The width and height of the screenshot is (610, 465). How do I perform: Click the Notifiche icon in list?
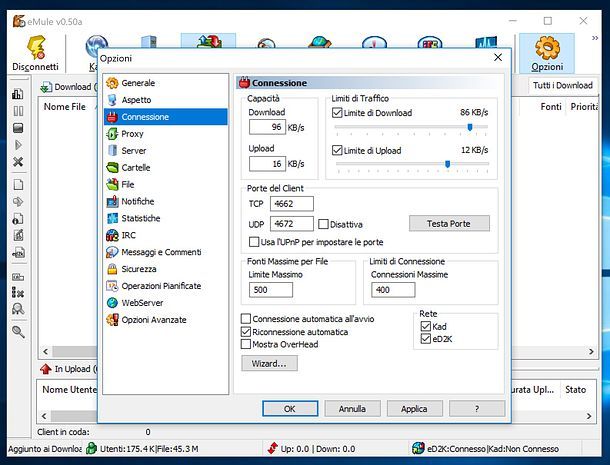click(x=112, y=201)
